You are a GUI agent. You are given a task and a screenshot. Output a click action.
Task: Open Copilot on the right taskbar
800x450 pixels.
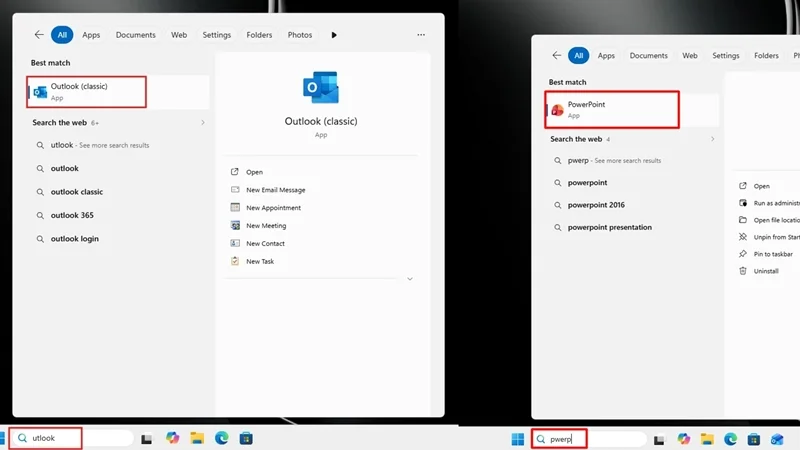point(684,439)
